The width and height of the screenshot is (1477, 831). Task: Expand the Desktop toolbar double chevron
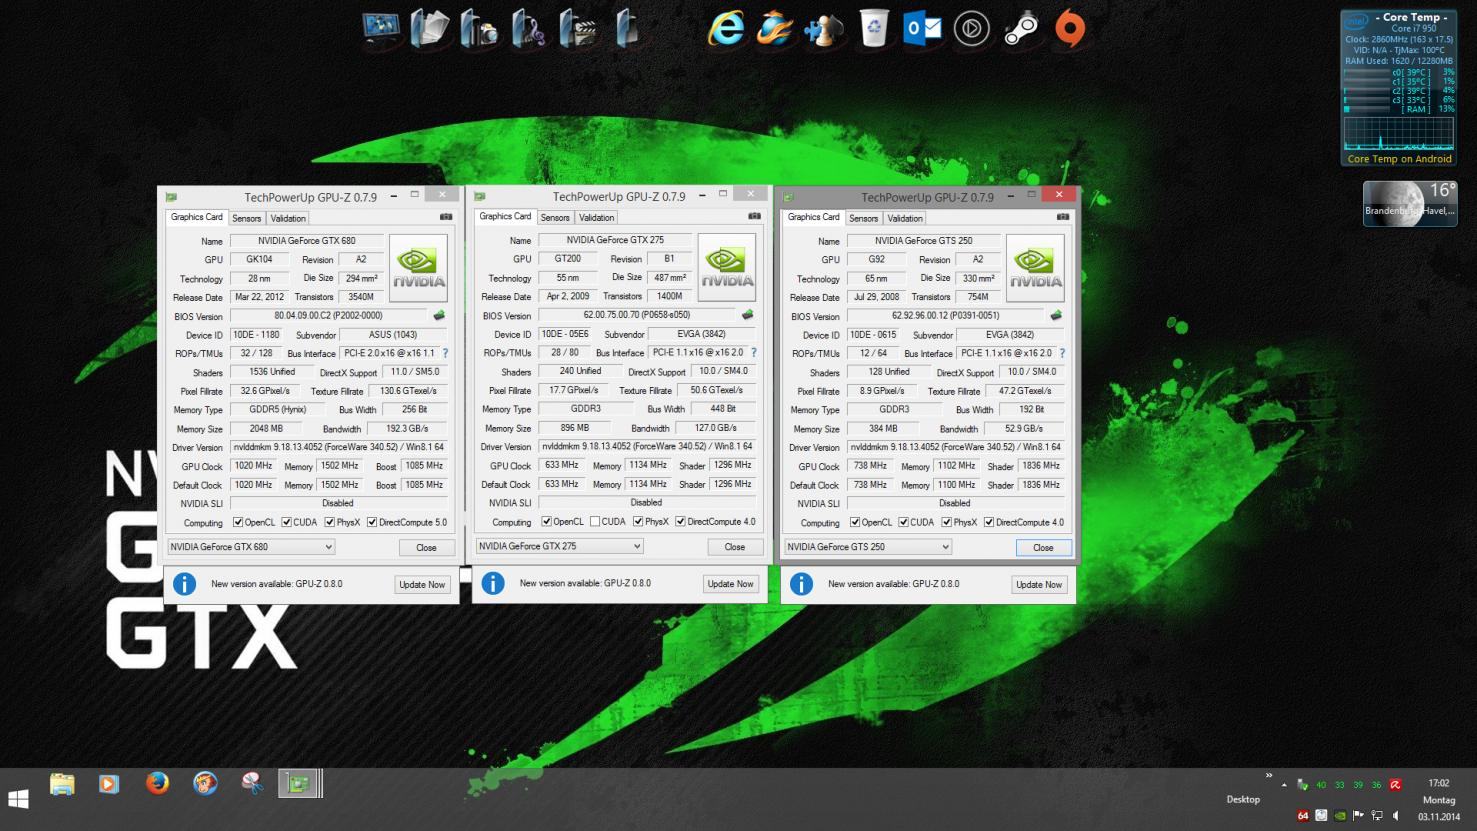pyautogui.click(x=1269, y=775)
